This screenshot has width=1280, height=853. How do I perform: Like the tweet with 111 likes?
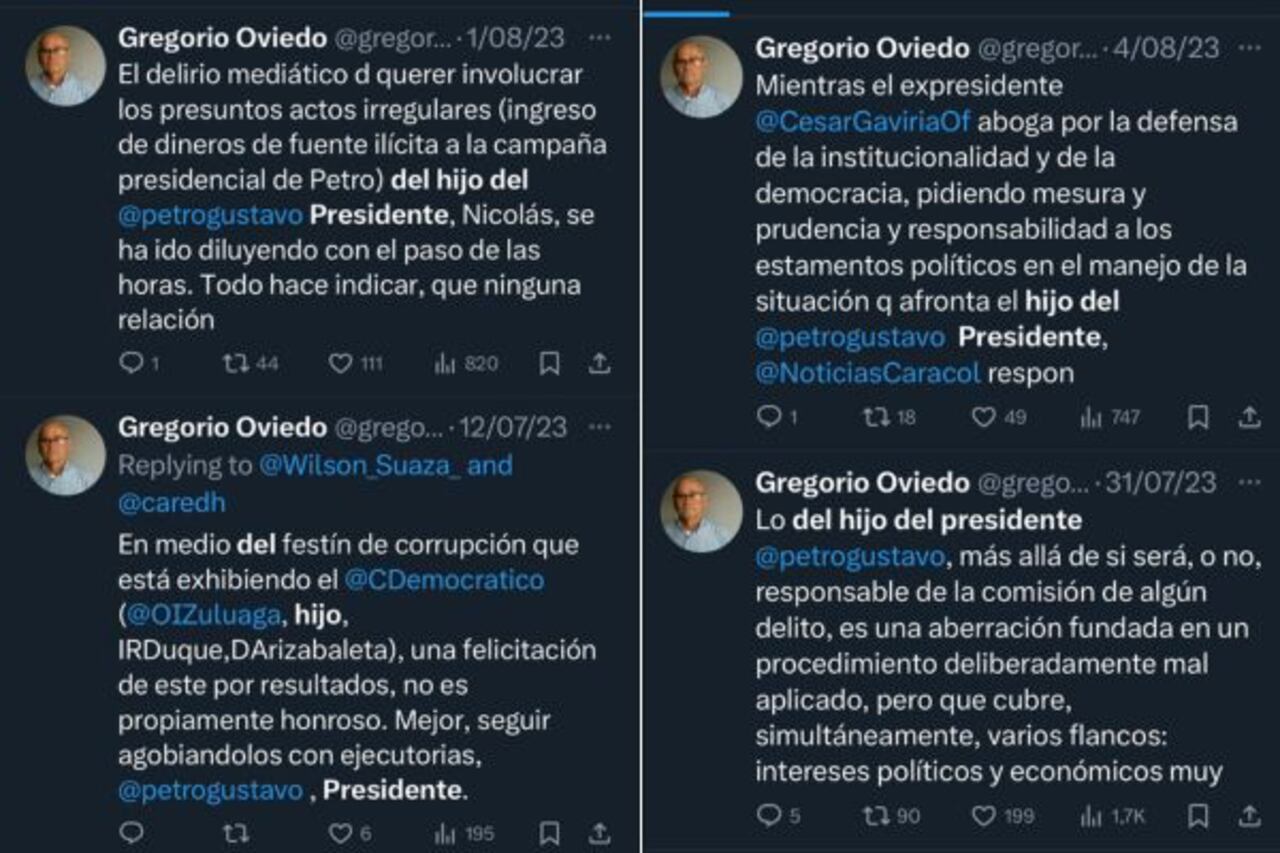tap(342, 364)
